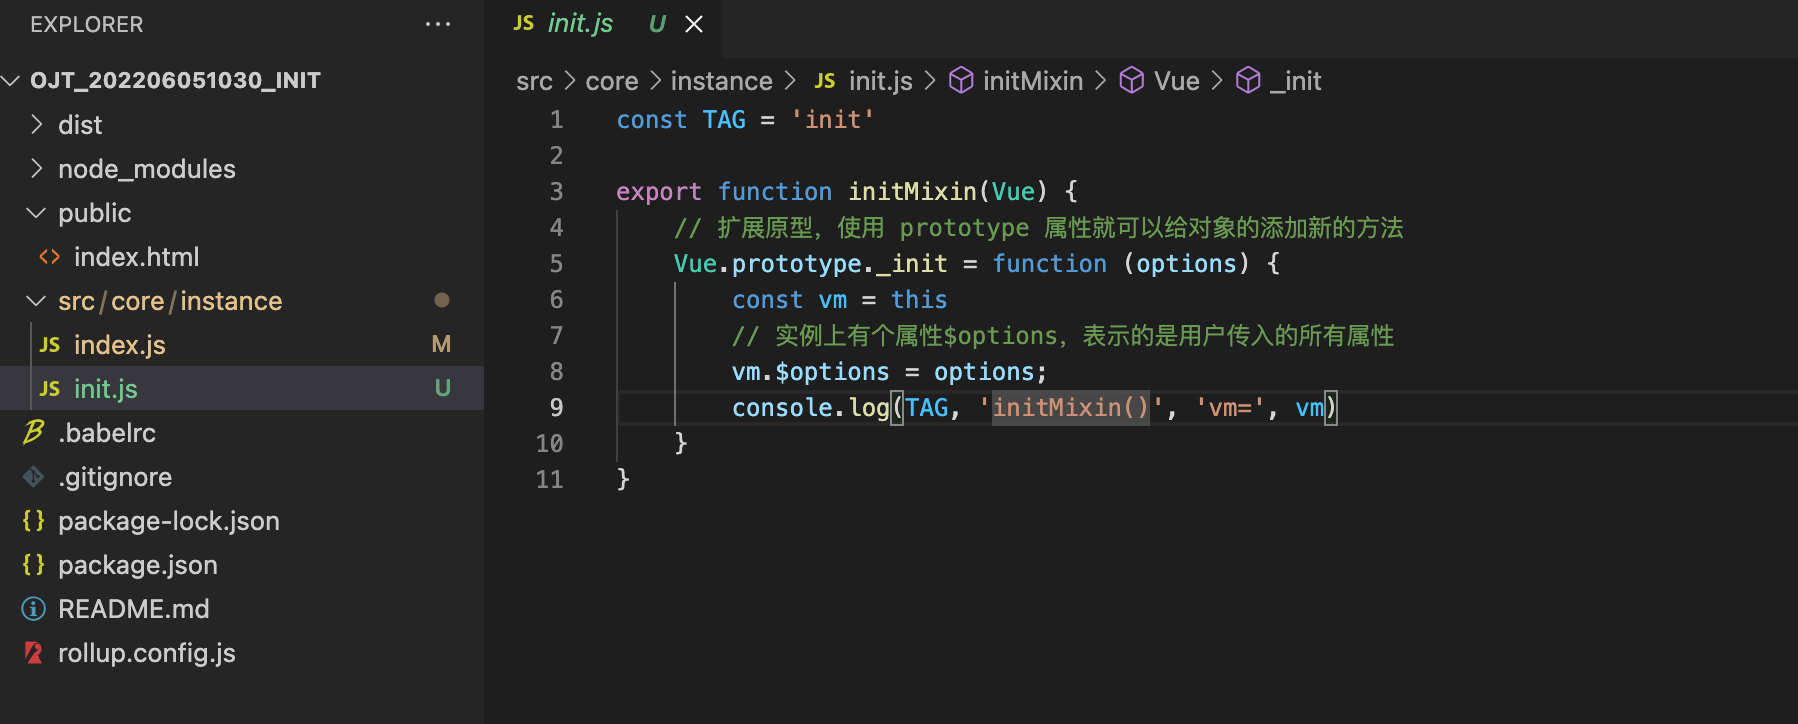Viewport: 1798px width, 724px height.
Task: Click the JS icon beside index.js
Action: (x=50, y=345)
